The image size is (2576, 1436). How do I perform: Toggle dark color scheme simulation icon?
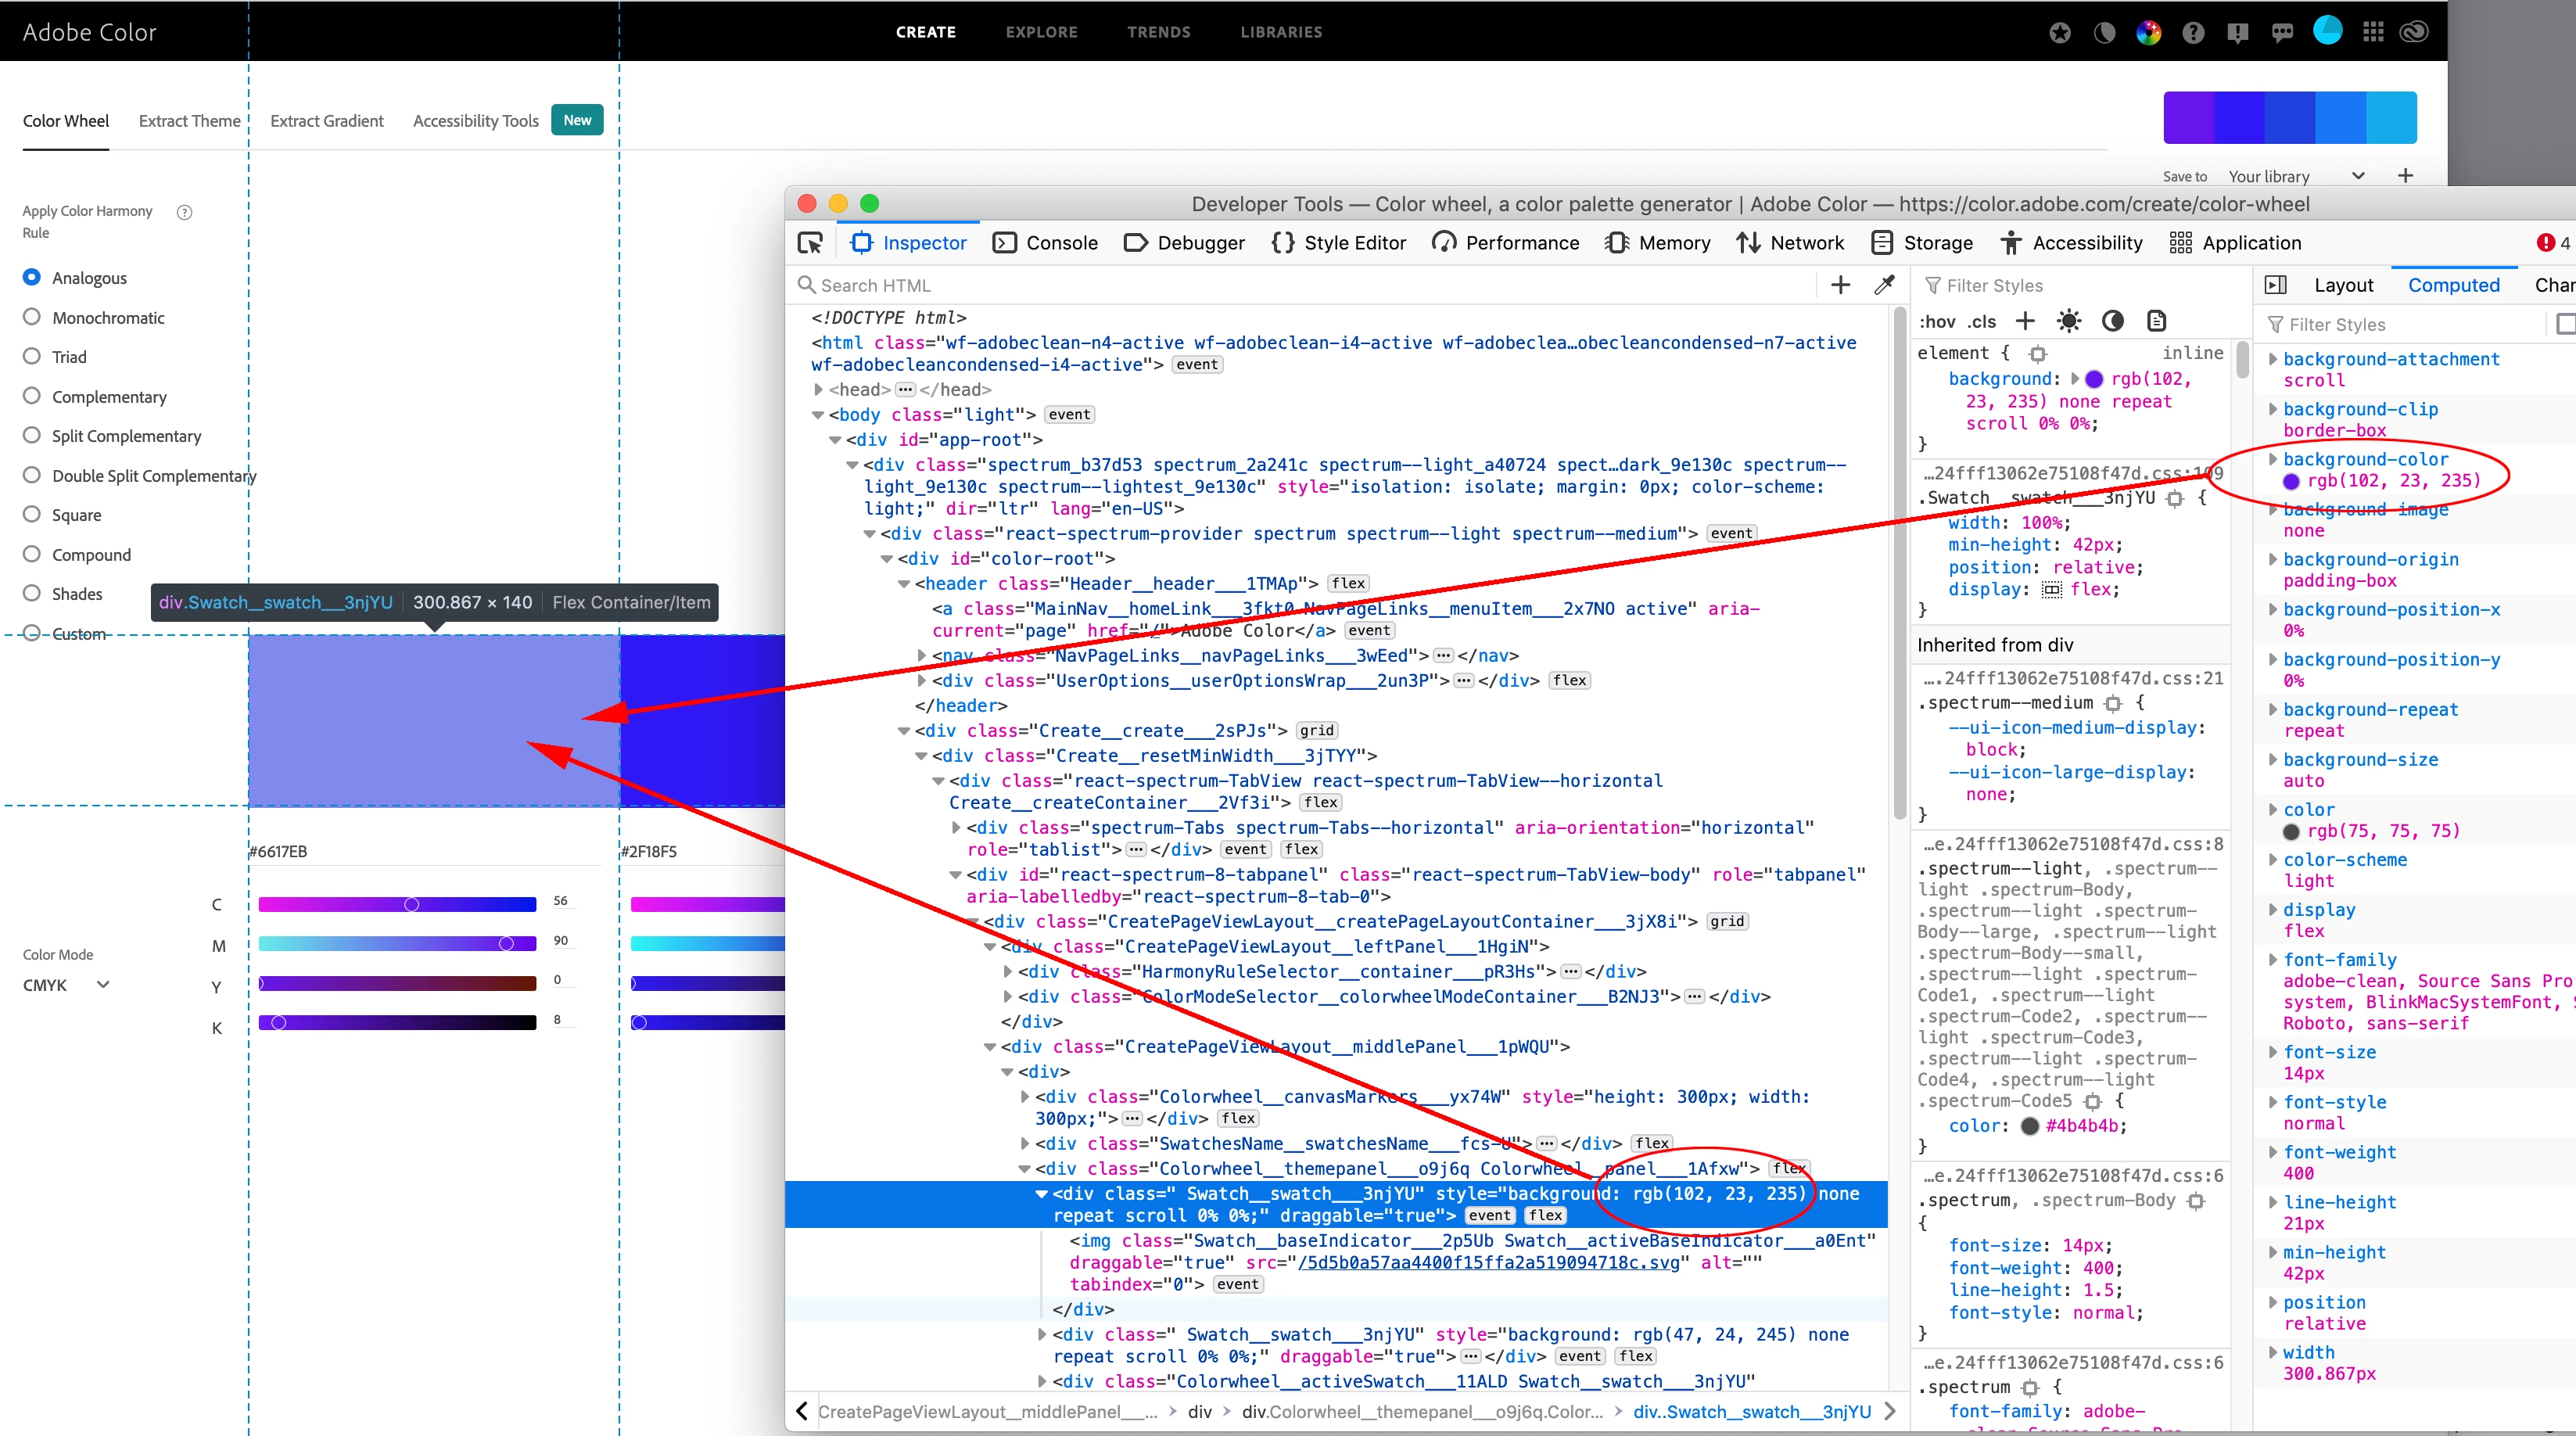click(x=2113, y=321)
